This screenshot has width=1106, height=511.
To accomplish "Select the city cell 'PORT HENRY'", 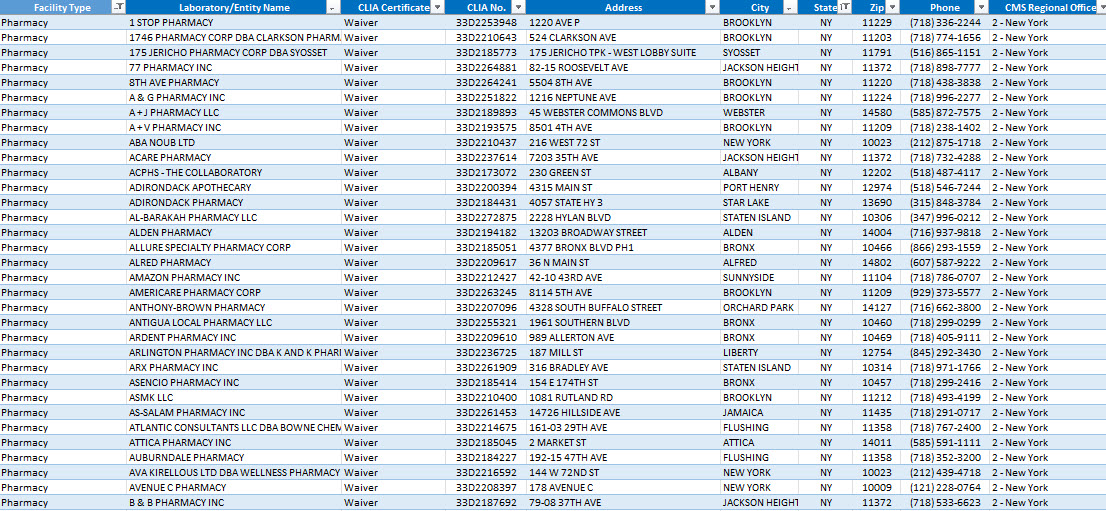I will (x=762, y=188).
